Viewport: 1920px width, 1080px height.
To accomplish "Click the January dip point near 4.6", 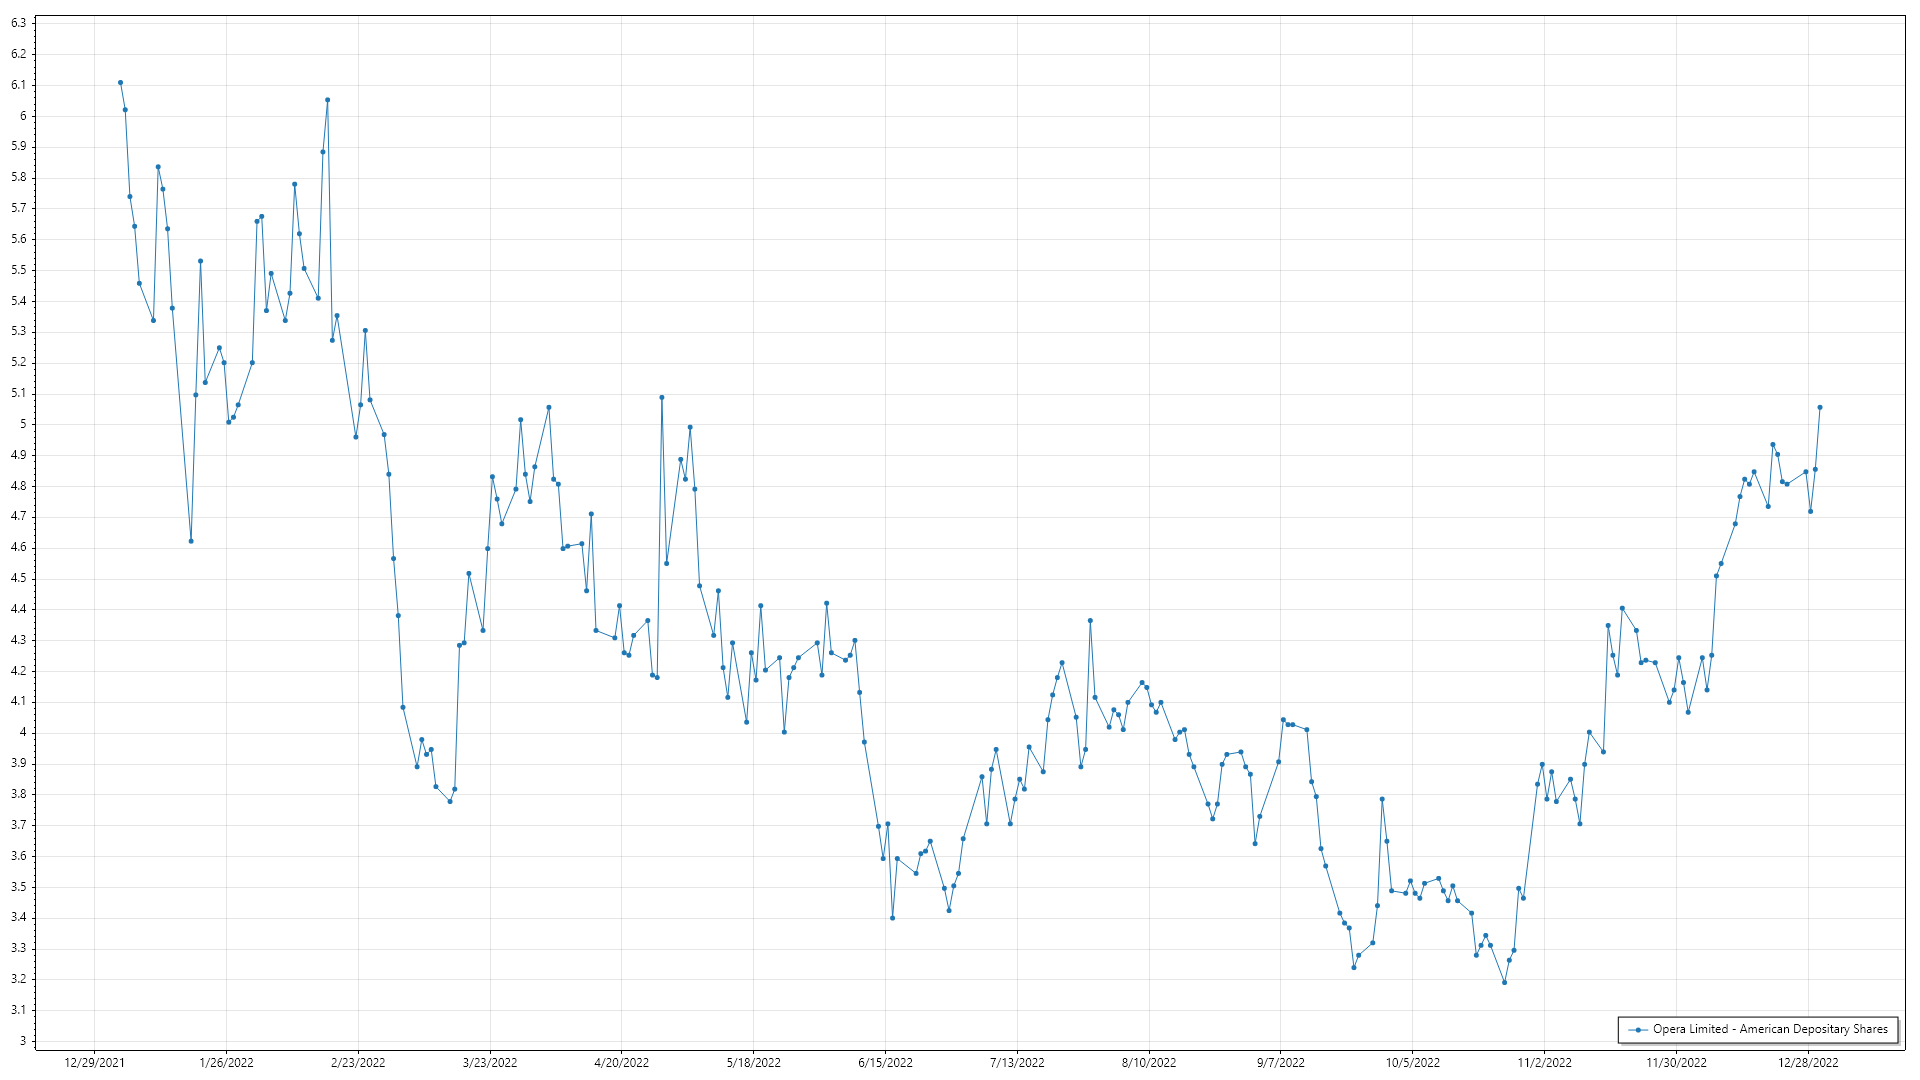I will tap(191, 542).
